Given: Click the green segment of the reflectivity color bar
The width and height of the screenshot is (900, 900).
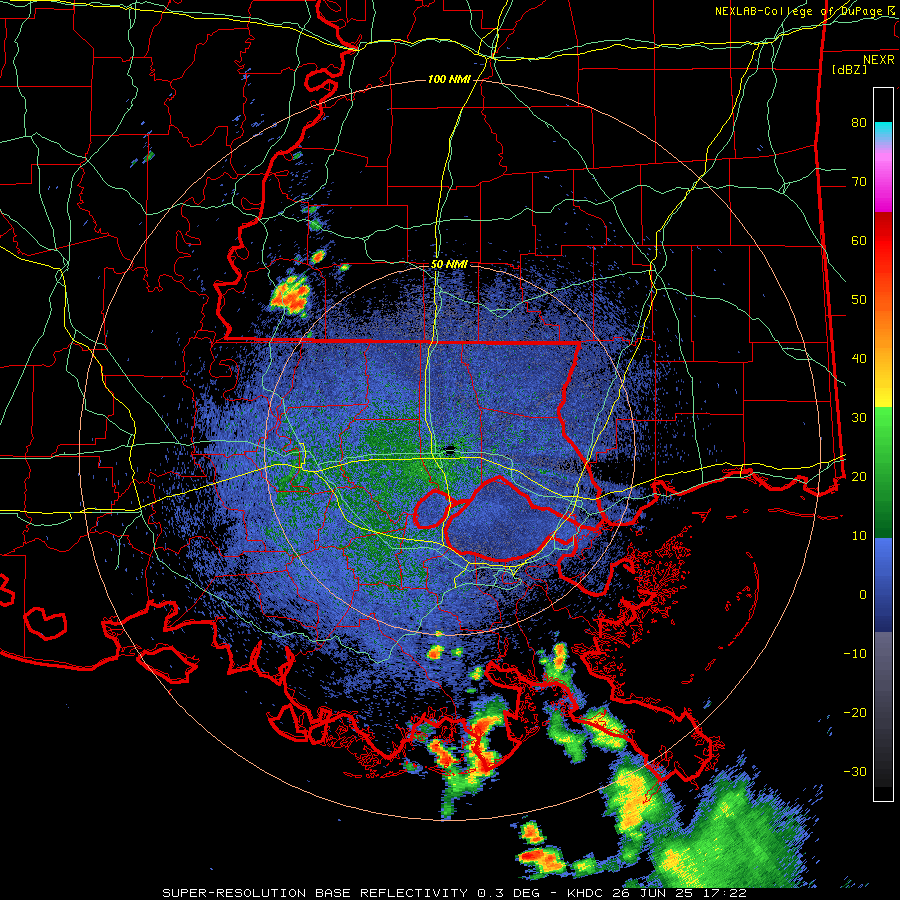Looking at the screenshot, I should pyautogui.click(x=883, y=472).
